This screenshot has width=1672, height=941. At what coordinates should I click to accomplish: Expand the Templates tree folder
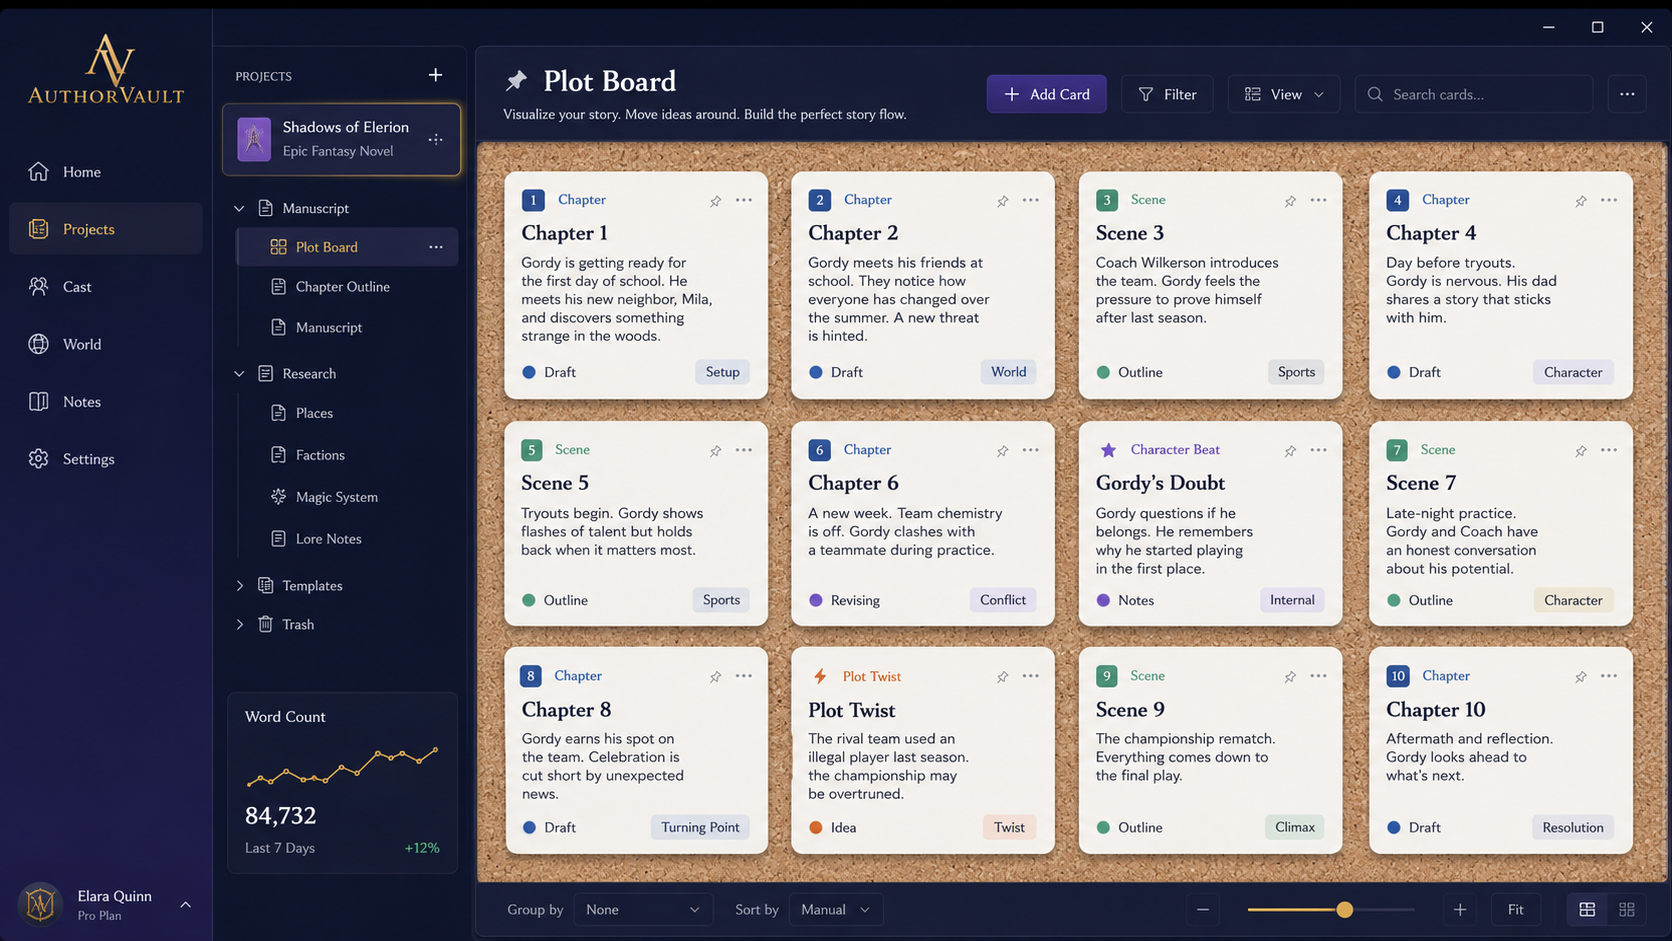click(x=240, y=586)
